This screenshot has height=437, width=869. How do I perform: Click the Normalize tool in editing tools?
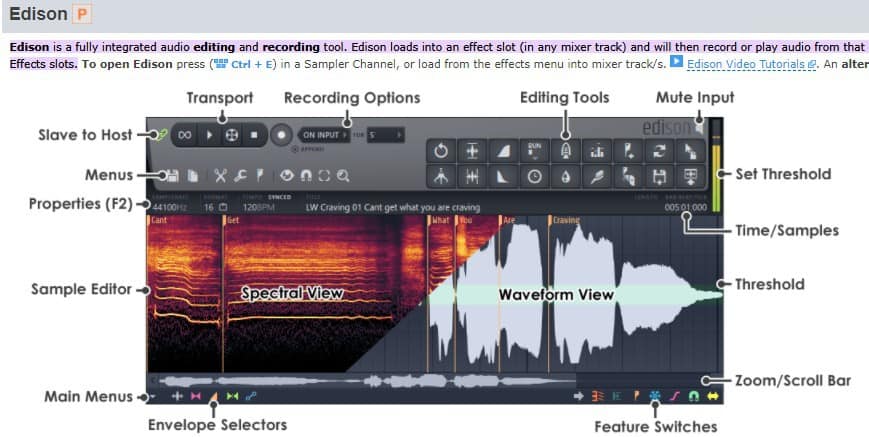point(472,150)
